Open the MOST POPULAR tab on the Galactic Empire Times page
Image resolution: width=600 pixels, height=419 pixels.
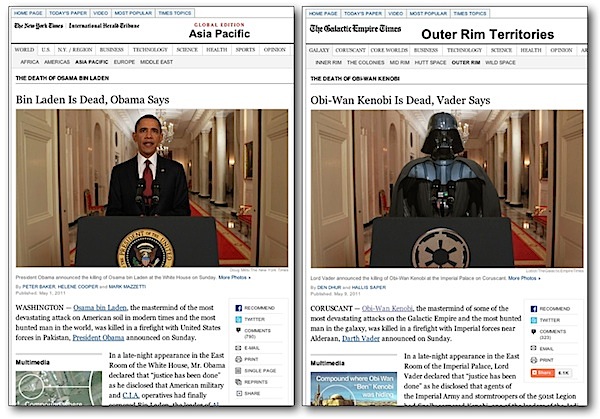pyautogui.click(x=428, y=13)
